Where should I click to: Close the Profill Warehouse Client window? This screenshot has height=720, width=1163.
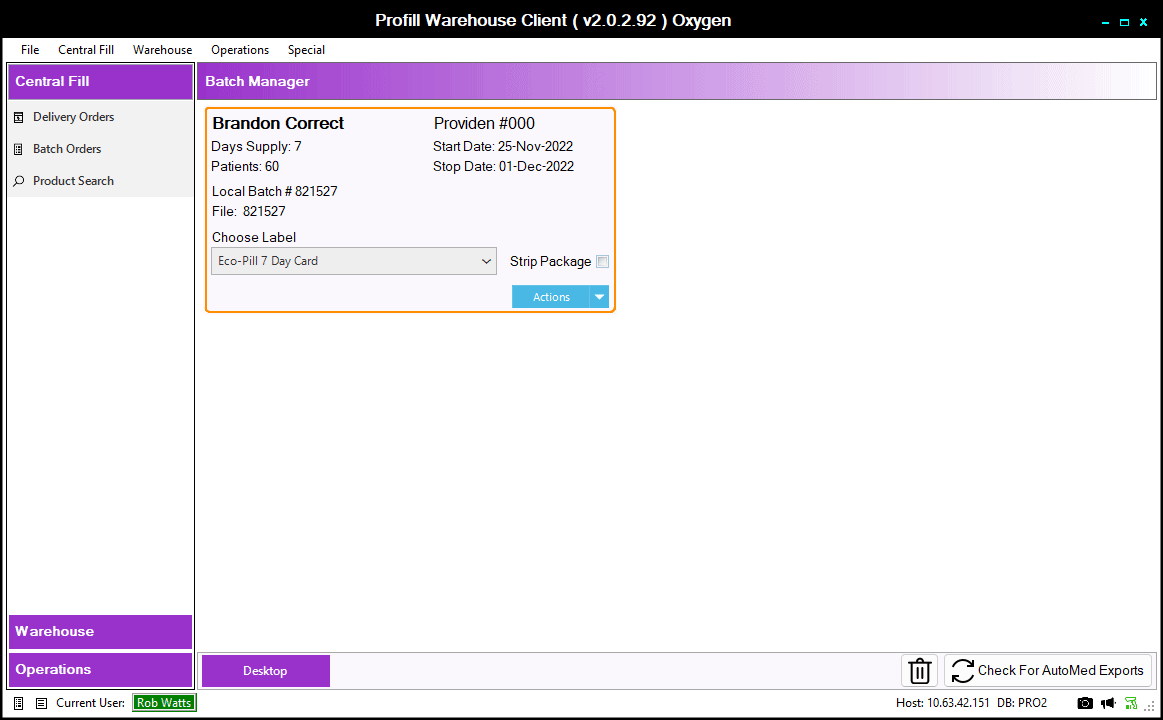click(x=1144, y=22)
